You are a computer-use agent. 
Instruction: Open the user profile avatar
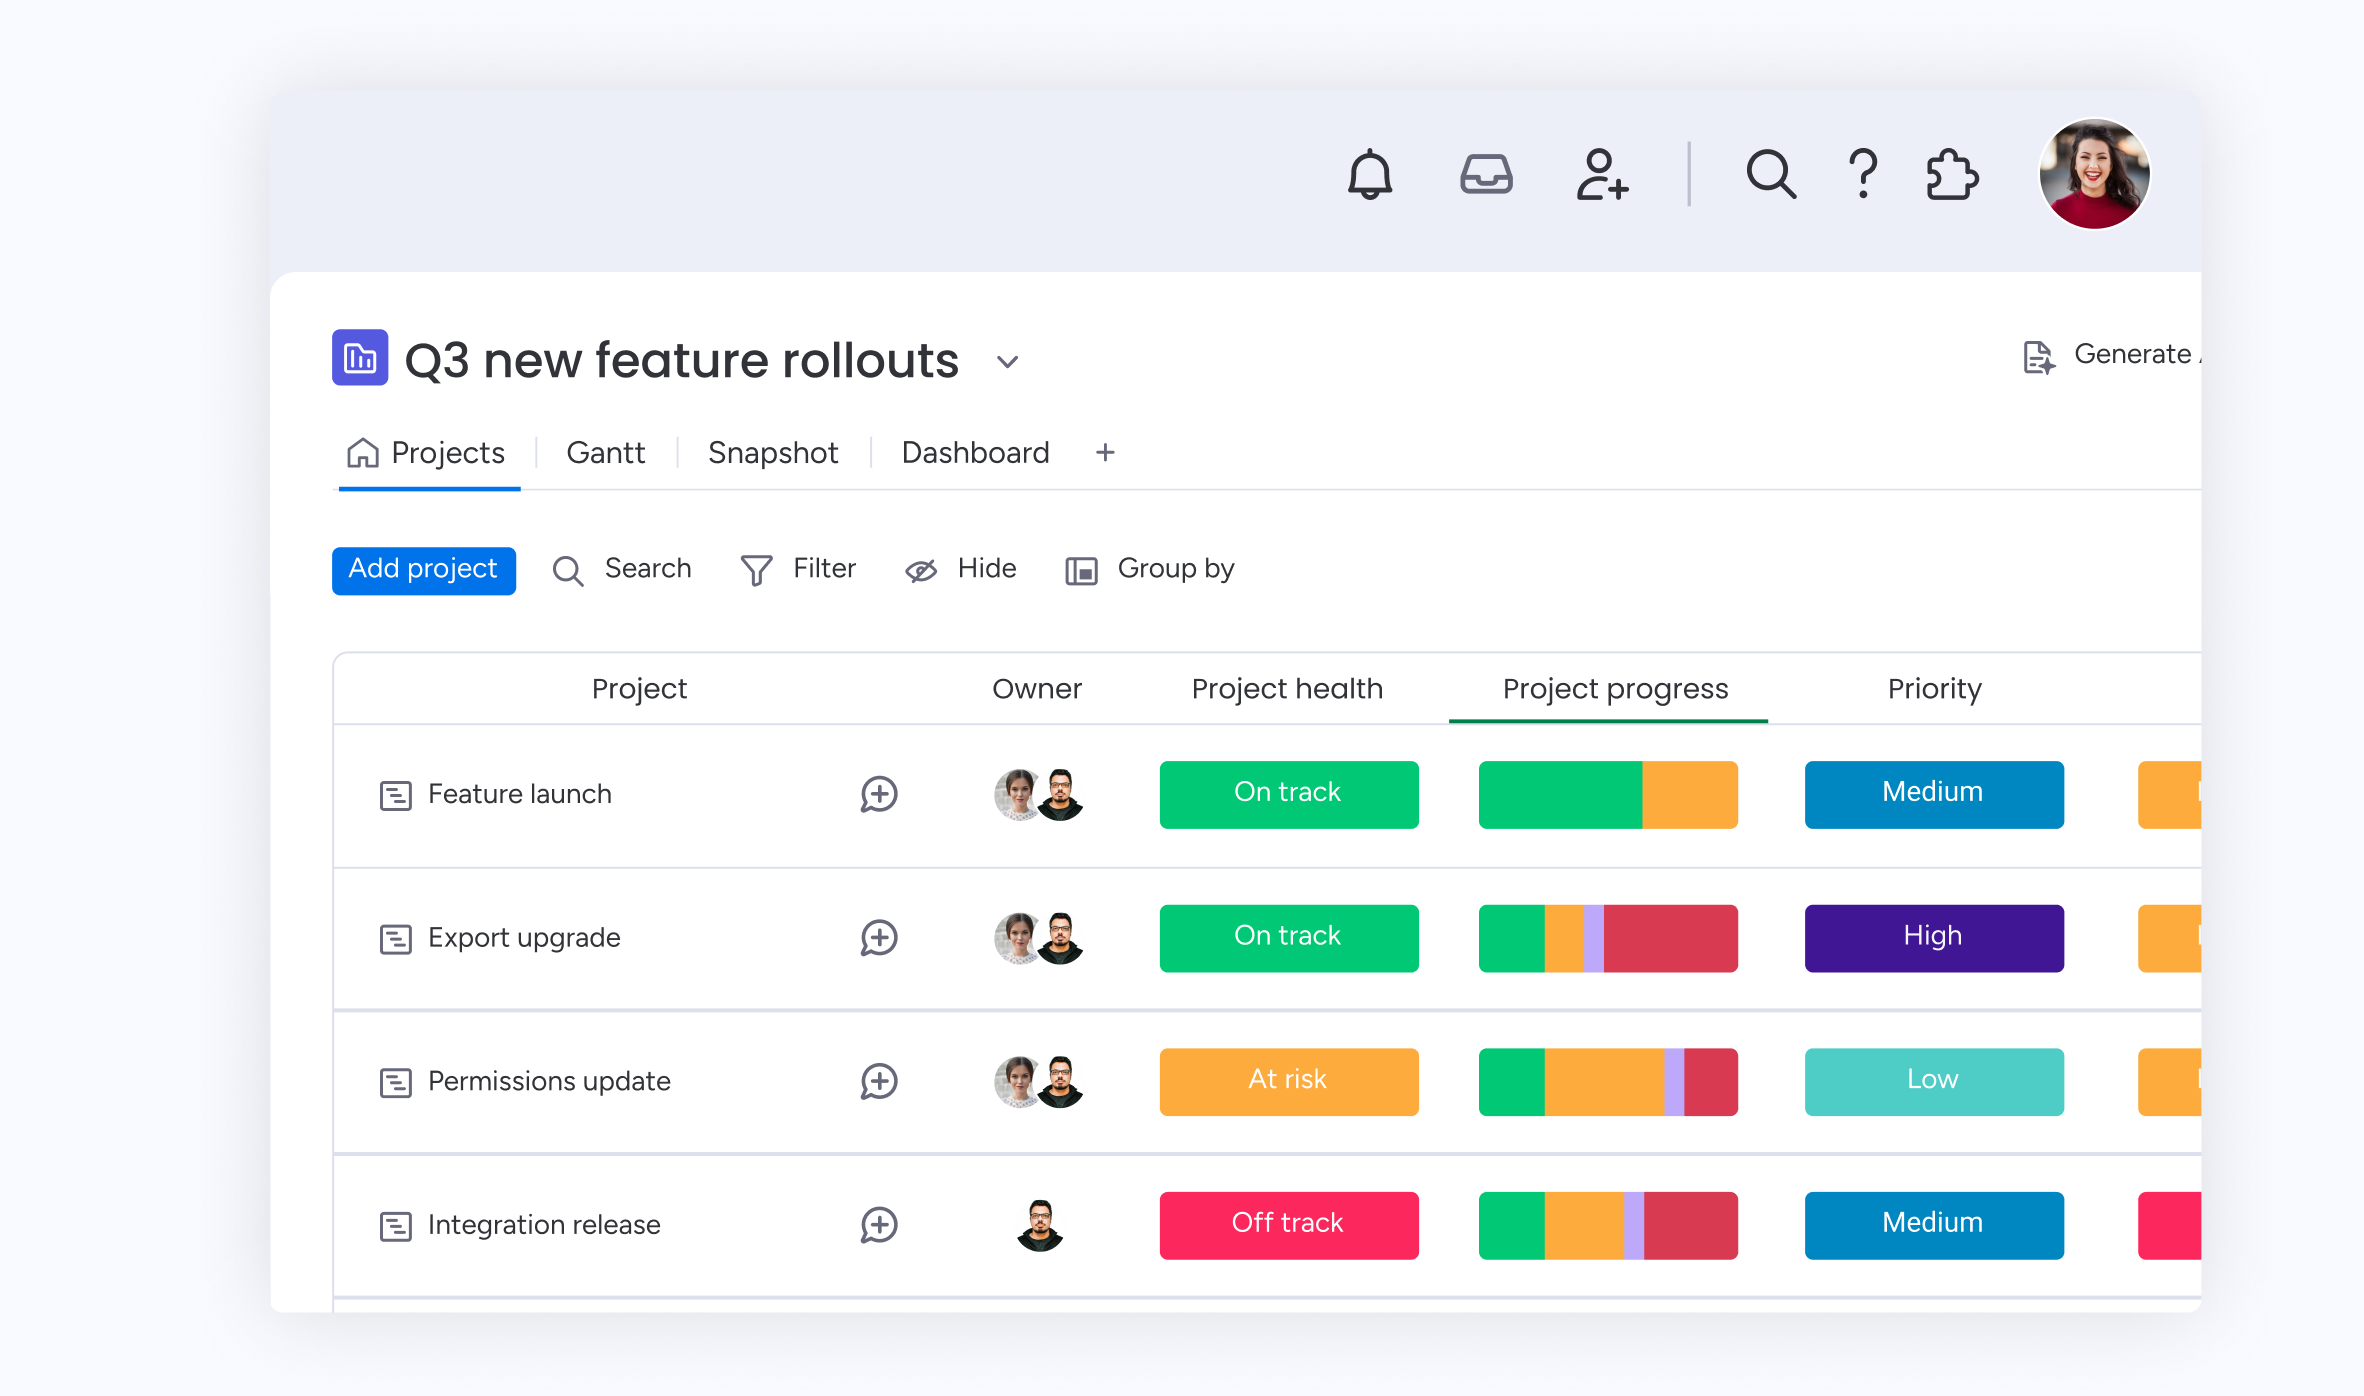click(x=2093, y=174)
